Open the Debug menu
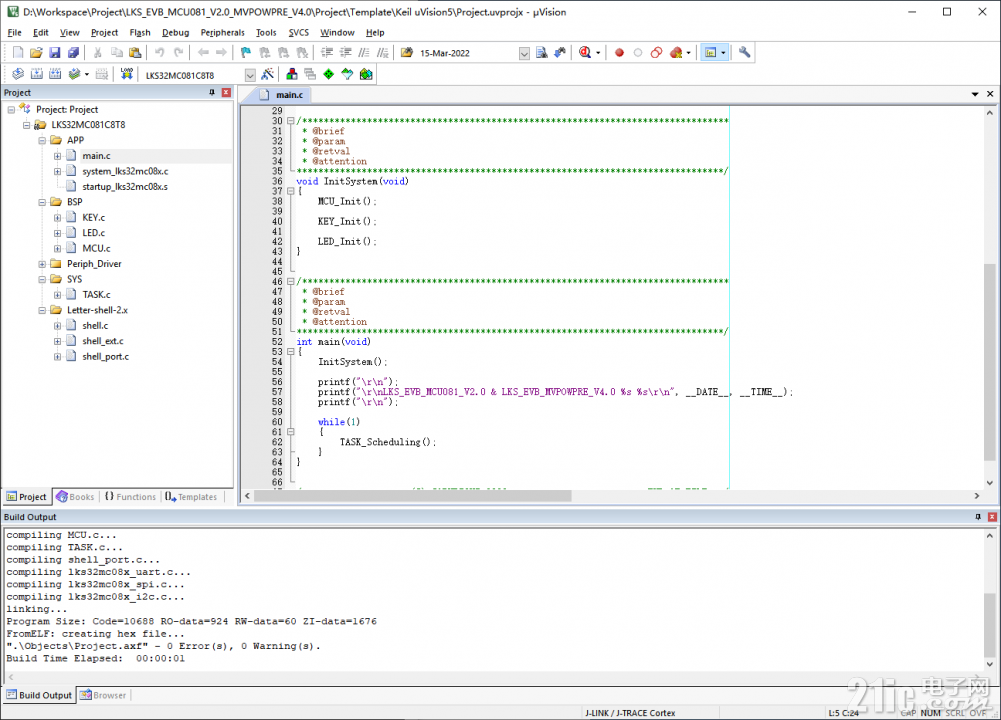 click(x=176, y=33)
